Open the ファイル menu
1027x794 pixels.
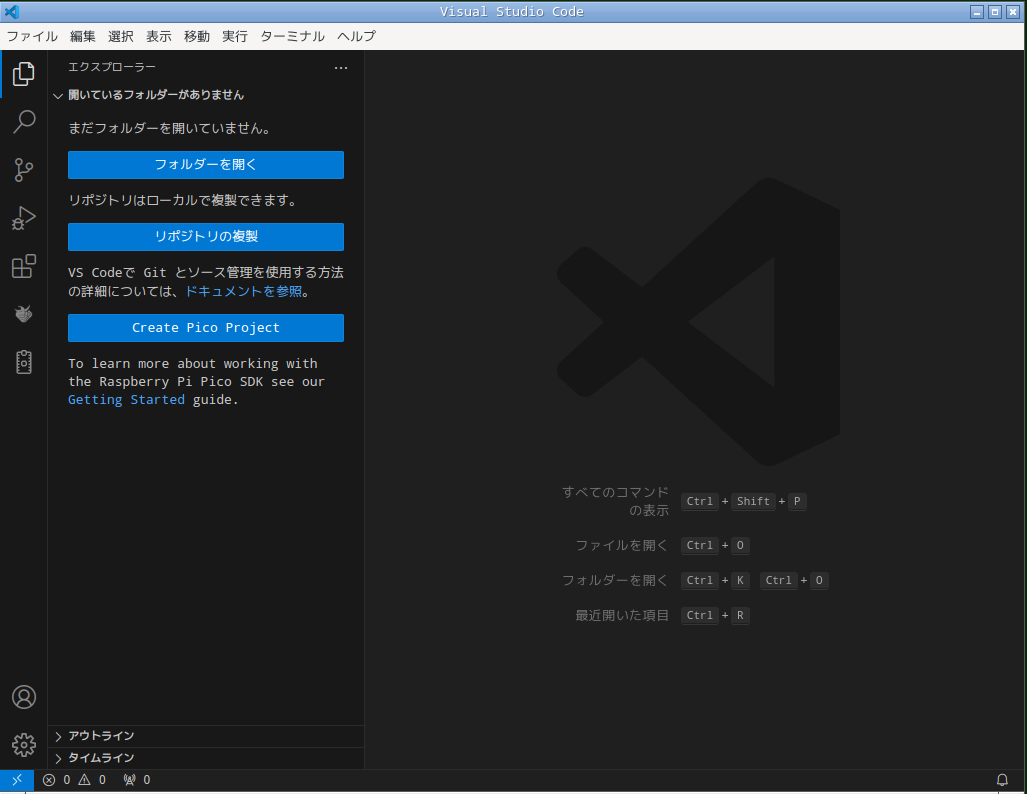click(x=32, y=36)
